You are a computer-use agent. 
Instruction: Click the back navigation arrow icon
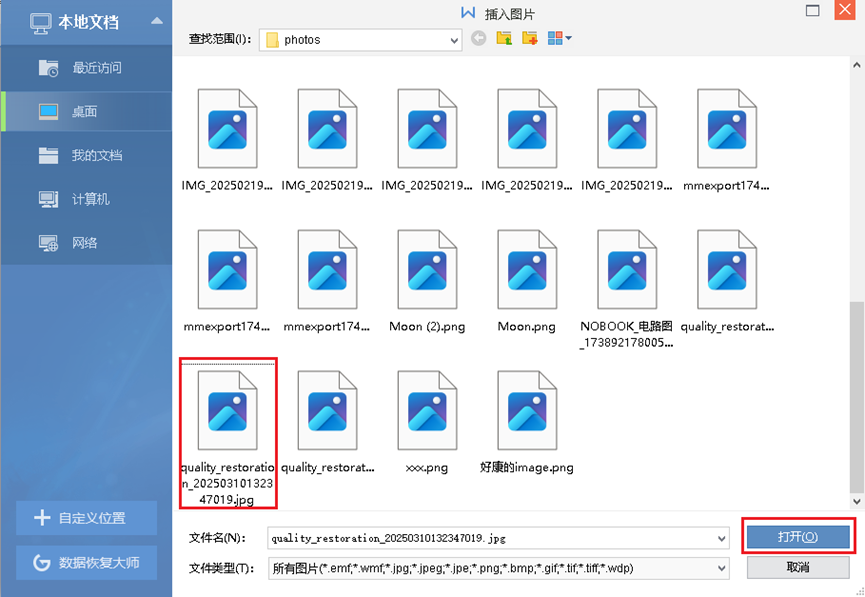478,39
